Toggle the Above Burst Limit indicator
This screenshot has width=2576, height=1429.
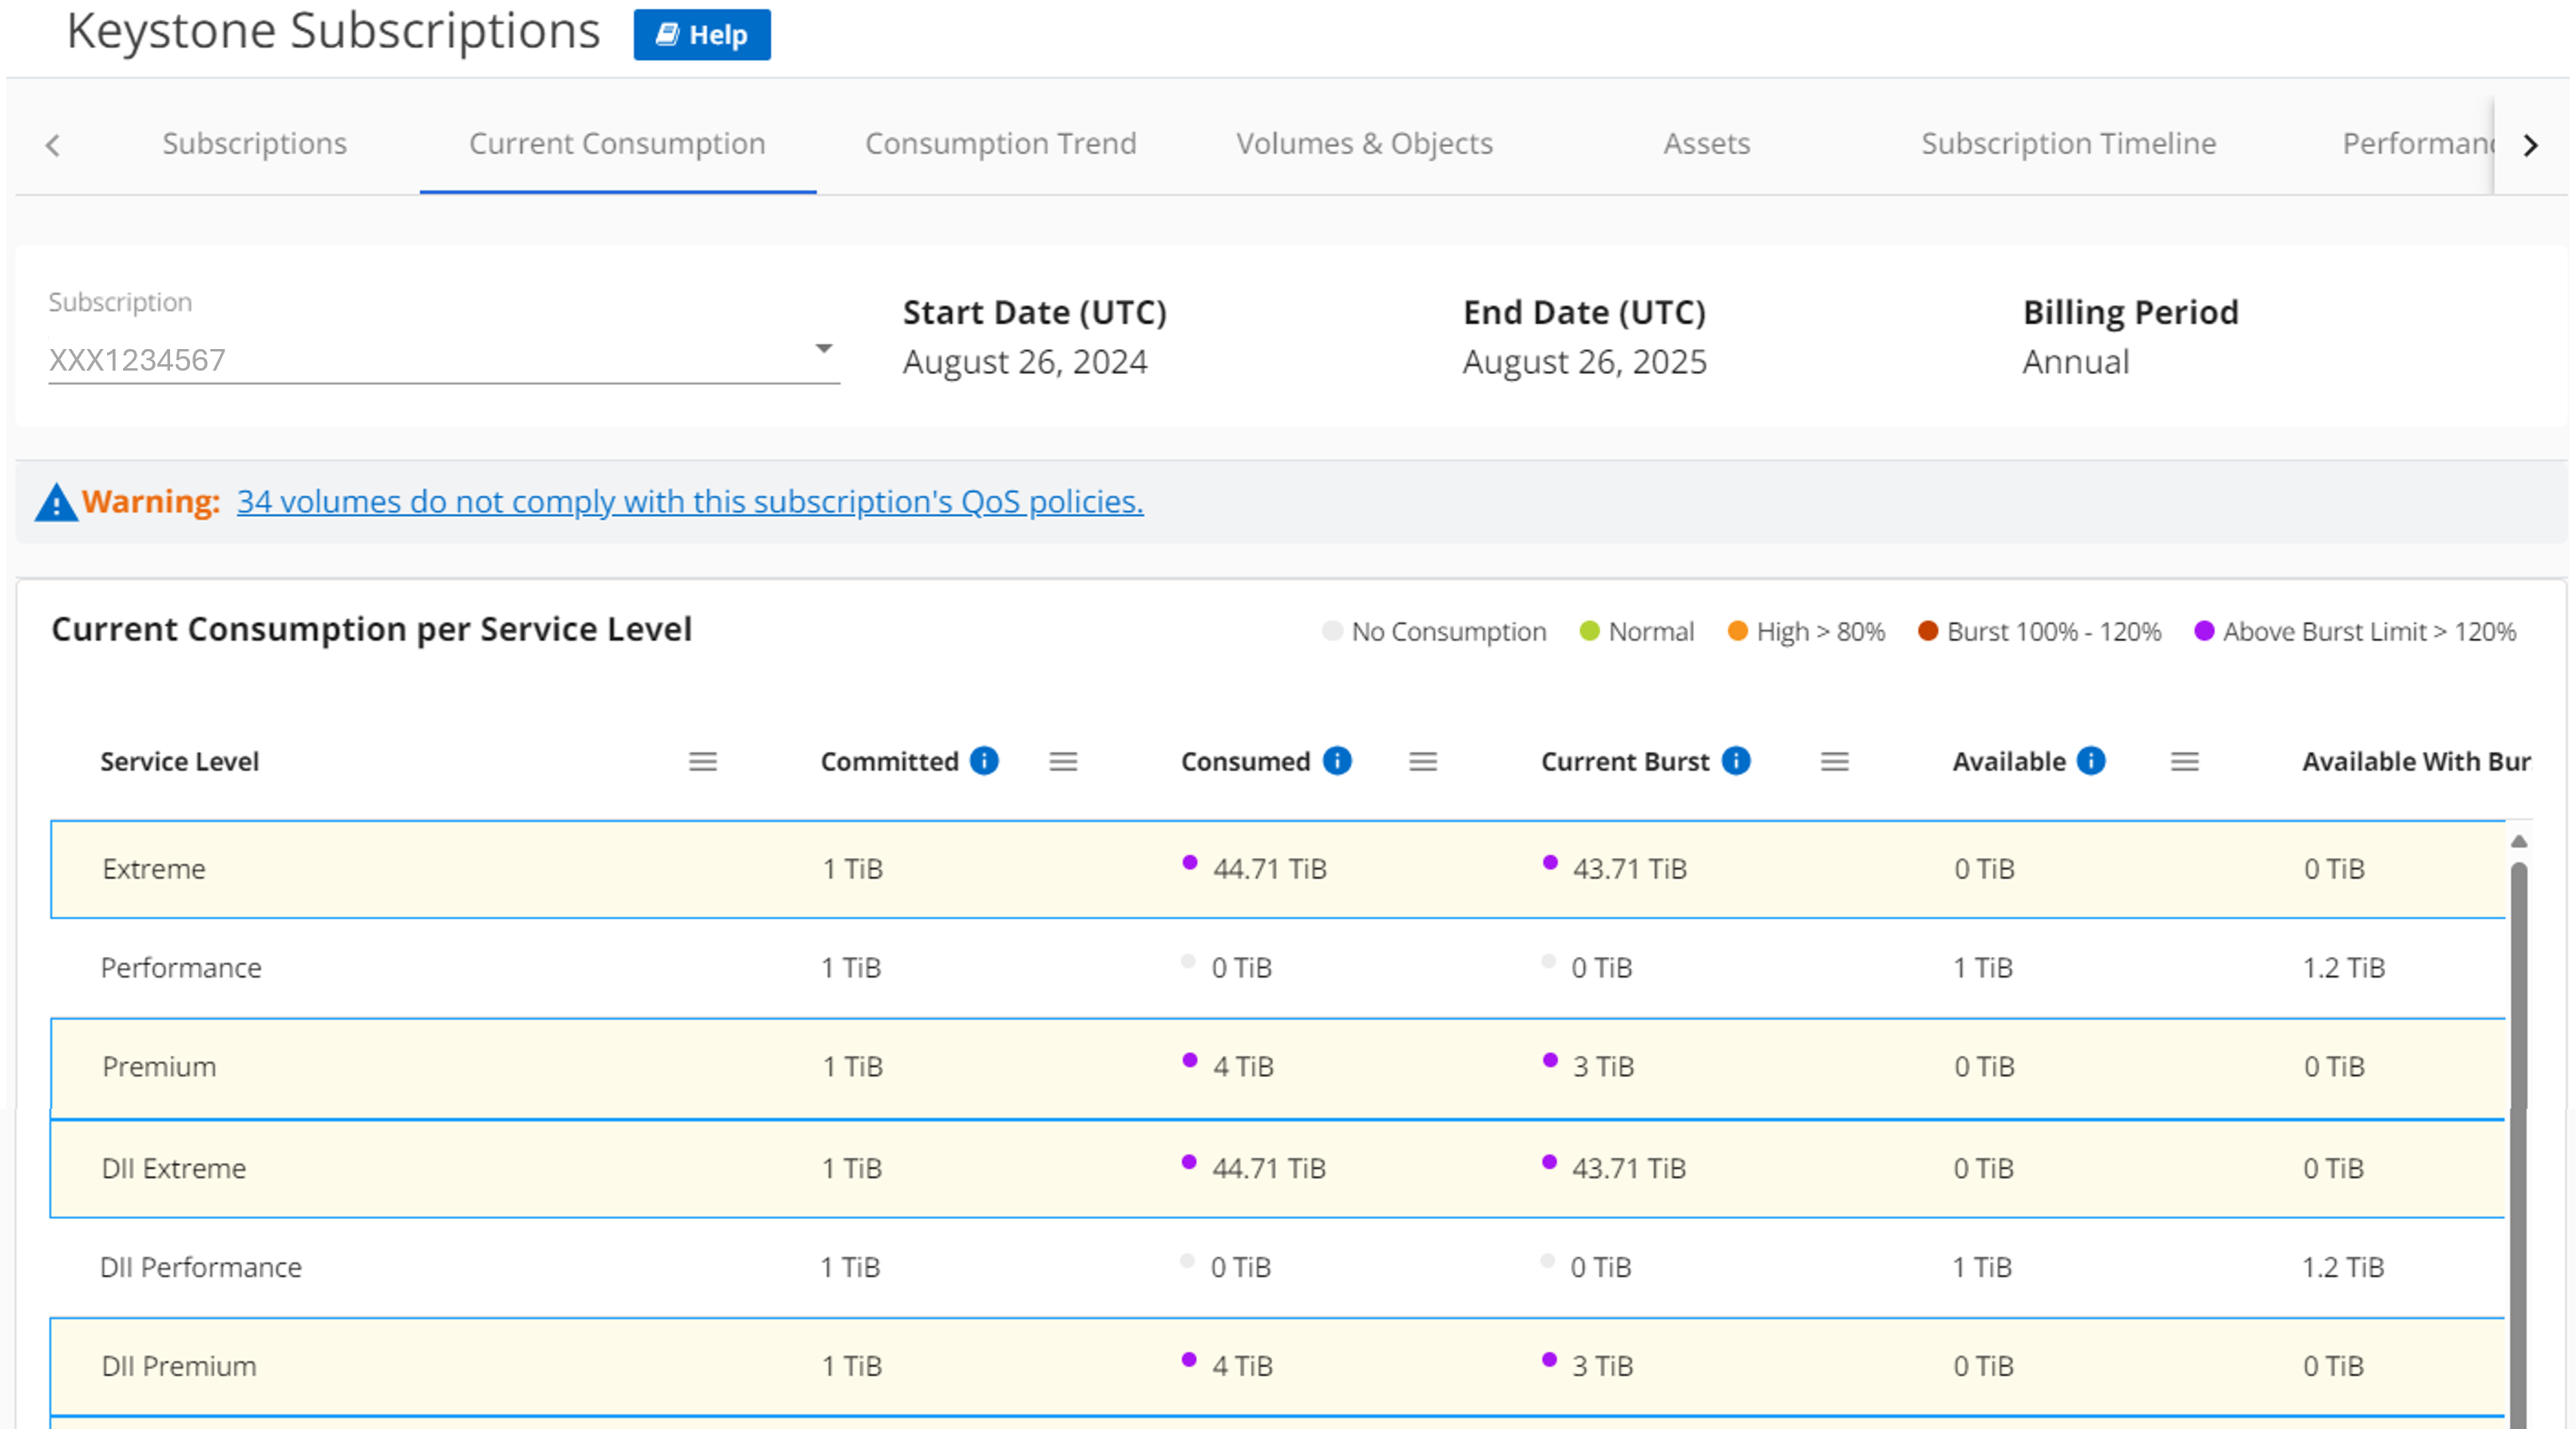coord(2203,630)
